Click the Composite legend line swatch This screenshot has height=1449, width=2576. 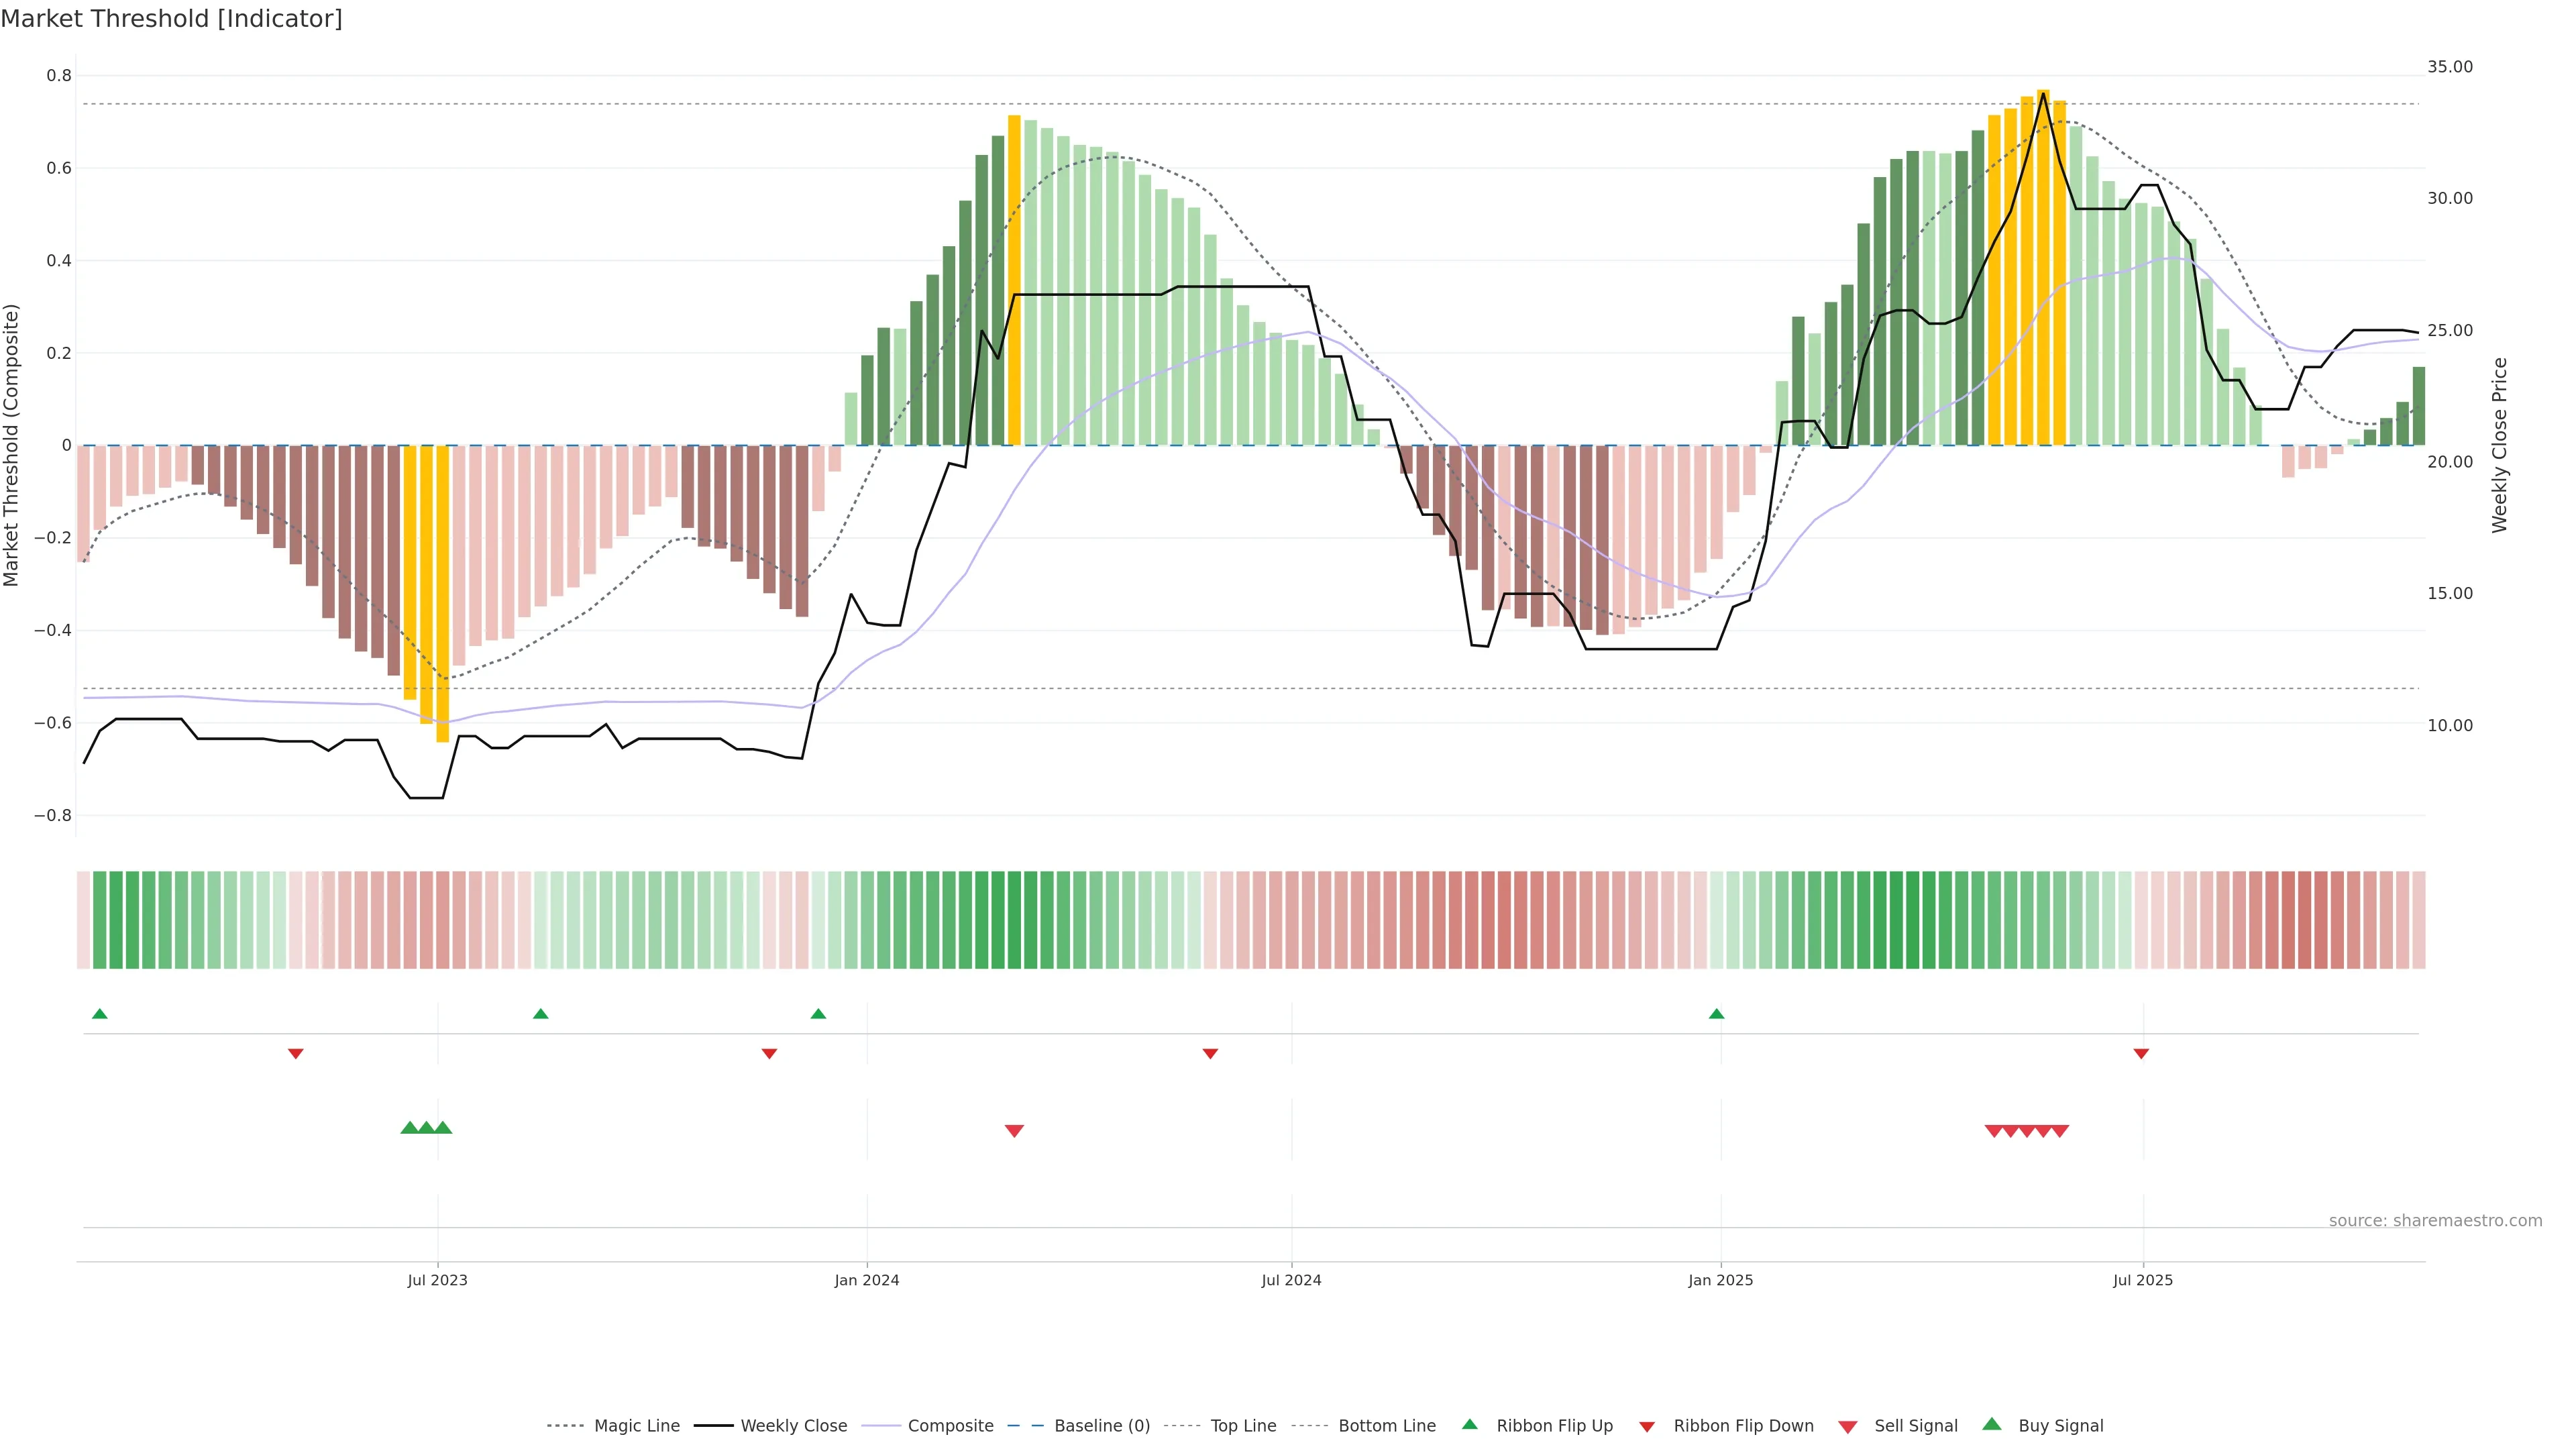(881, 1426)
